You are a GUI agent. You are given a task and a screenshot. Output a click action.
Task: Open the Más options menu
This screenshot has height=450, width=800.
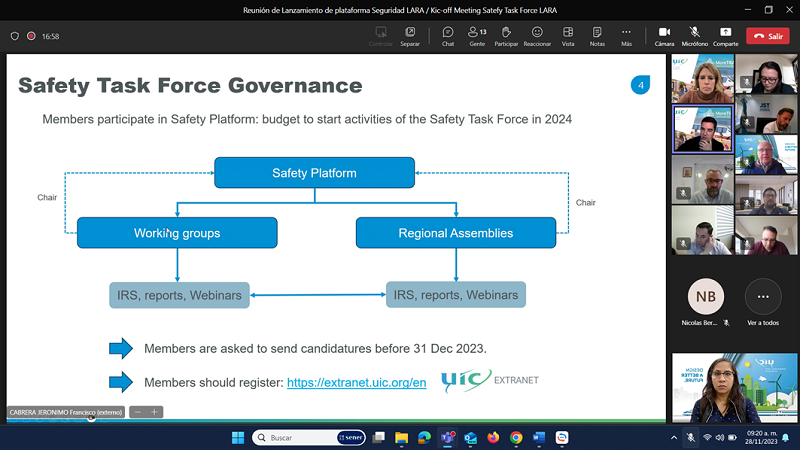[626, 36]
